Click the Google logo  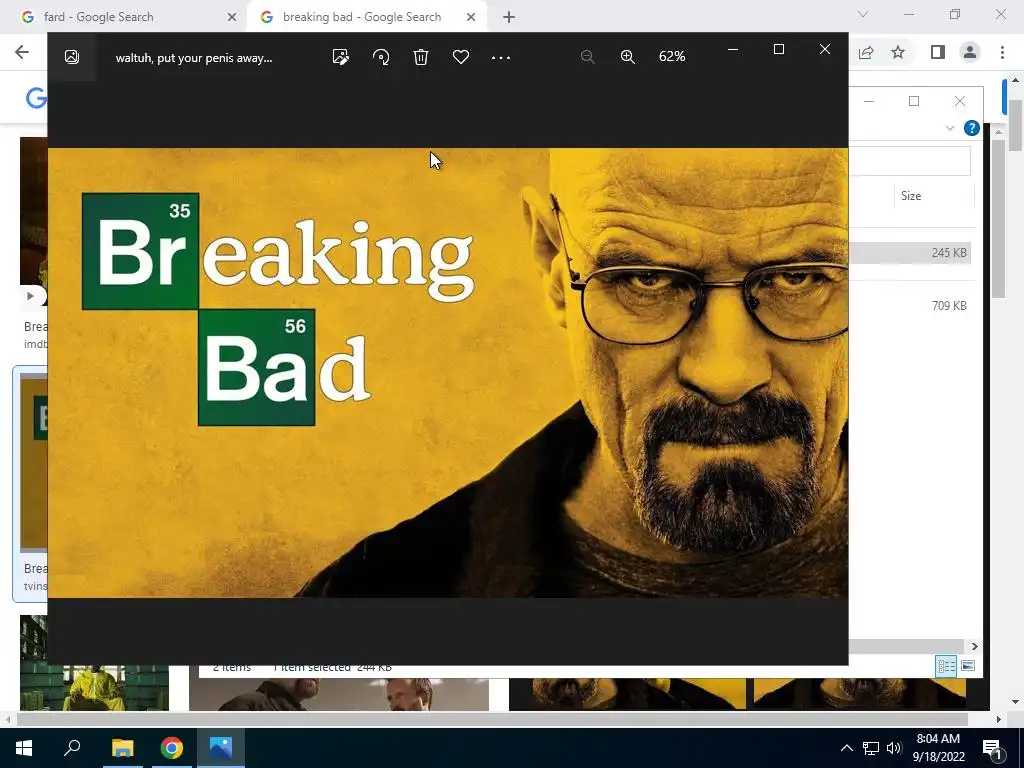pyautogui.click(x=36, y=98)
